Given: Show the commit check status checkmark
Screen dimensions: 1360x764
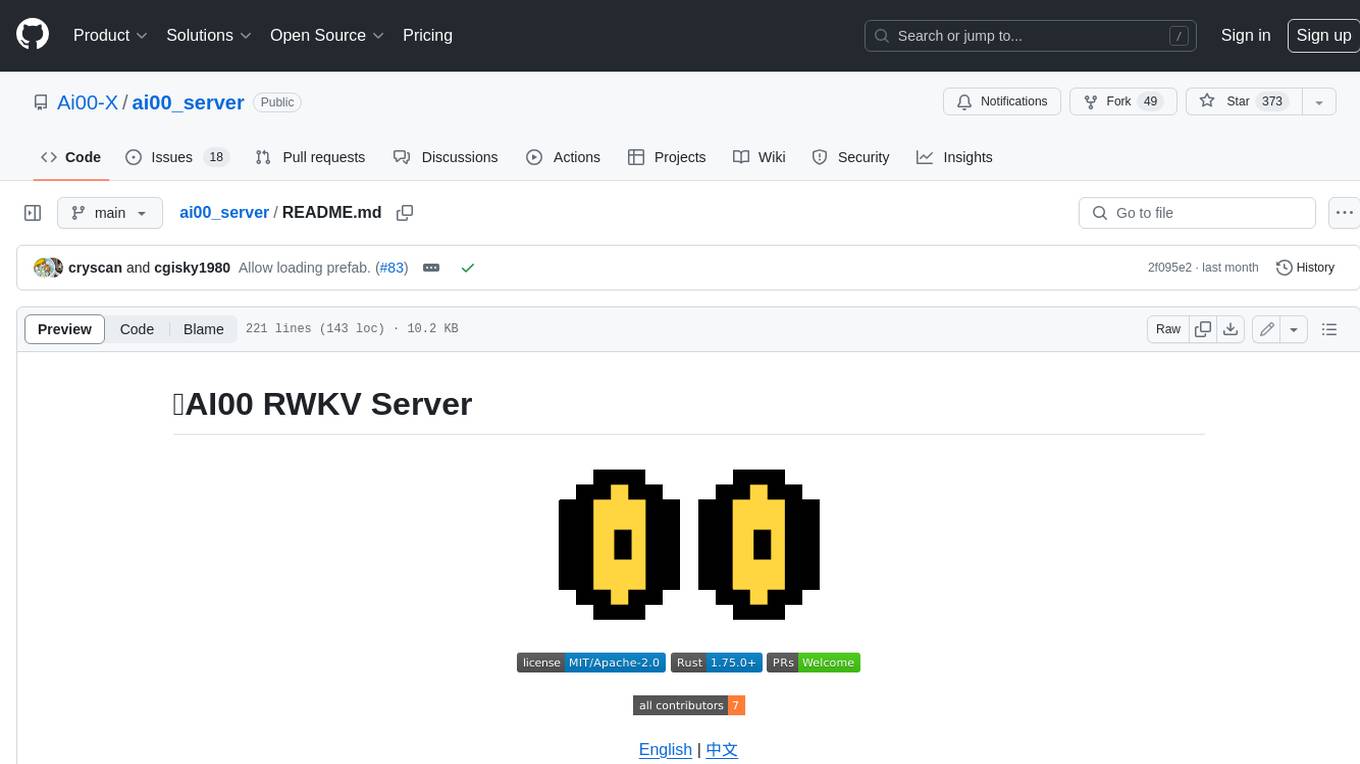Looking at the screenshot, I should pyautogui.click(x=467, y=268).
